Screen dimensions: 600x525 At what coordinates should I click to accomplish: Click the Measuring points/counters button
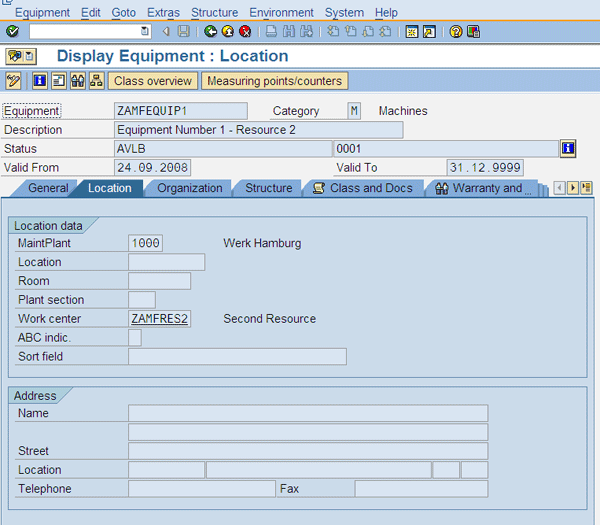coord(274,81)
